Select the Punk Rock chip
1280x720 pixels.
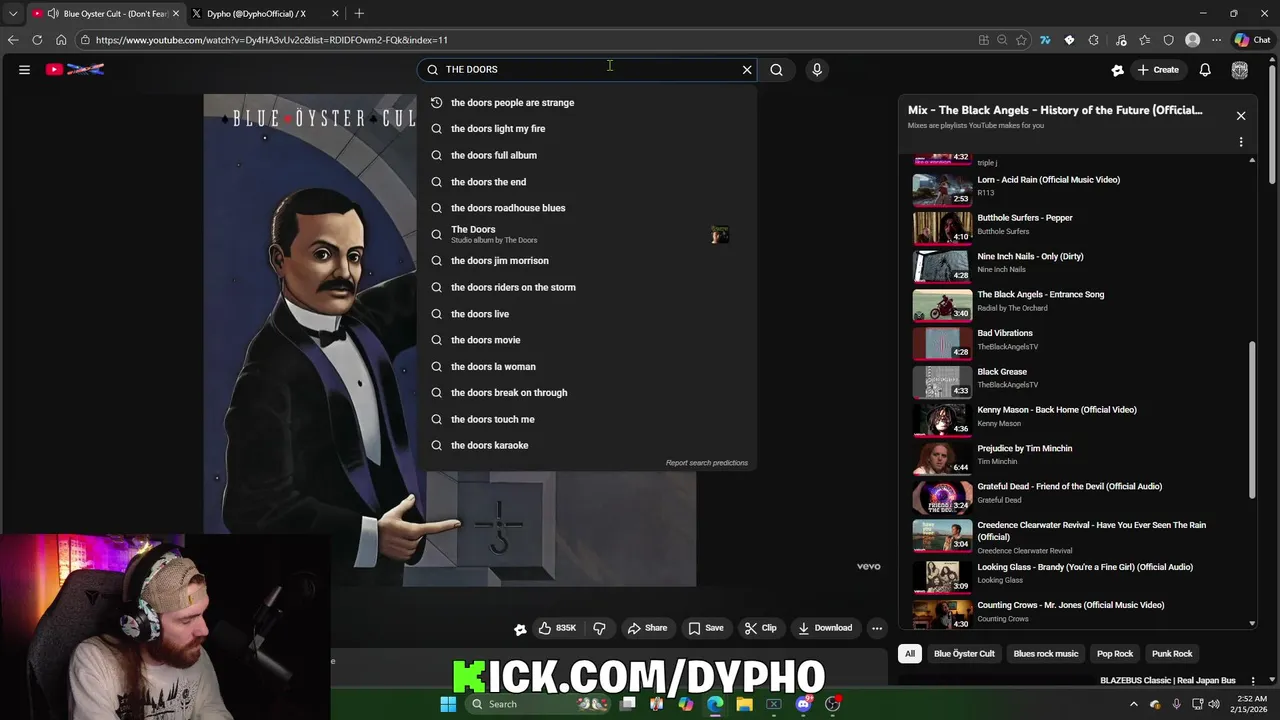pyautogui.click(x=1172, y=654)
